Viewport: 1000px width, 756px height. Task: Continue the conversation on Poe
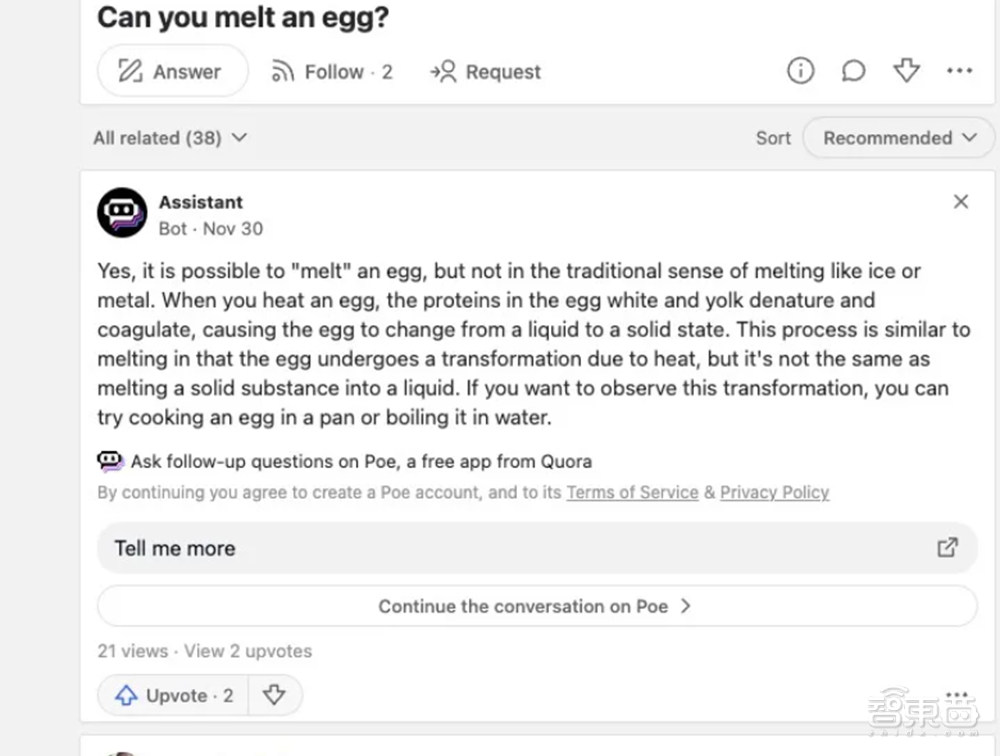pyautogui.click(x=536, y=606)
